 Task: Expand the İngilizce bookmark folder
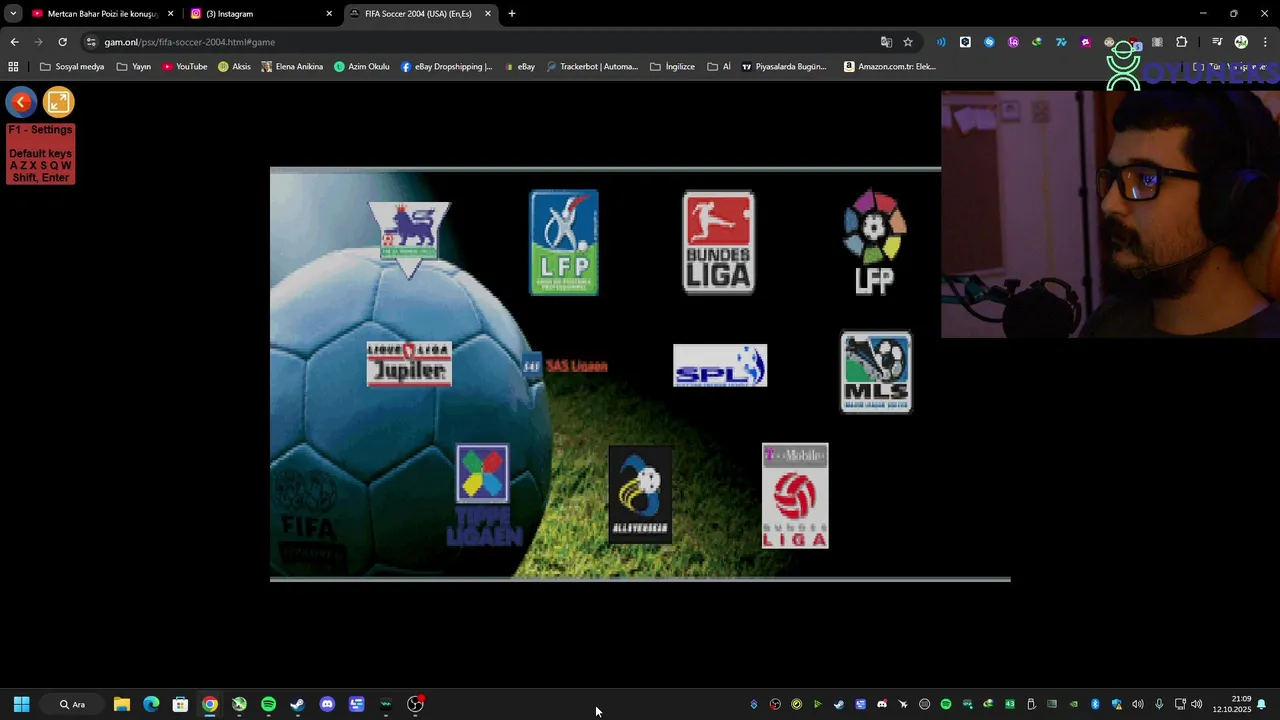point(673,67)
